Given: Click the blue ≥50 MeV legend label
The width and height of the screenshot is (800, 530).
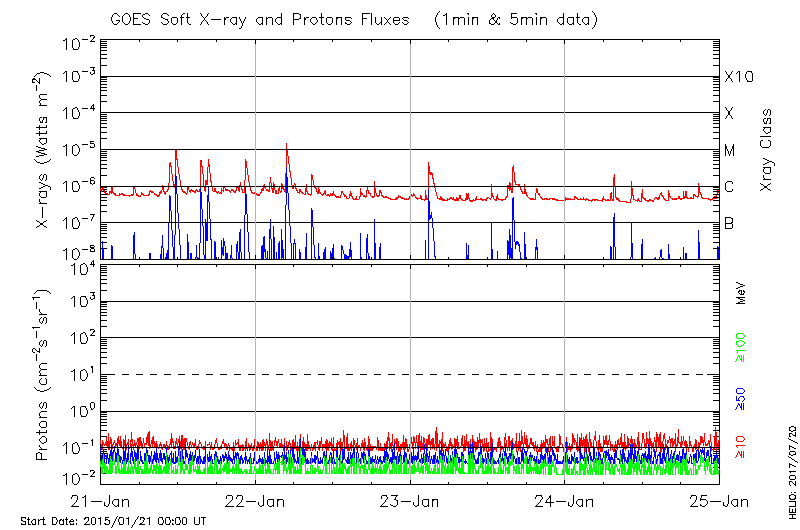Looking at the screenshot, I should (742, 398).
